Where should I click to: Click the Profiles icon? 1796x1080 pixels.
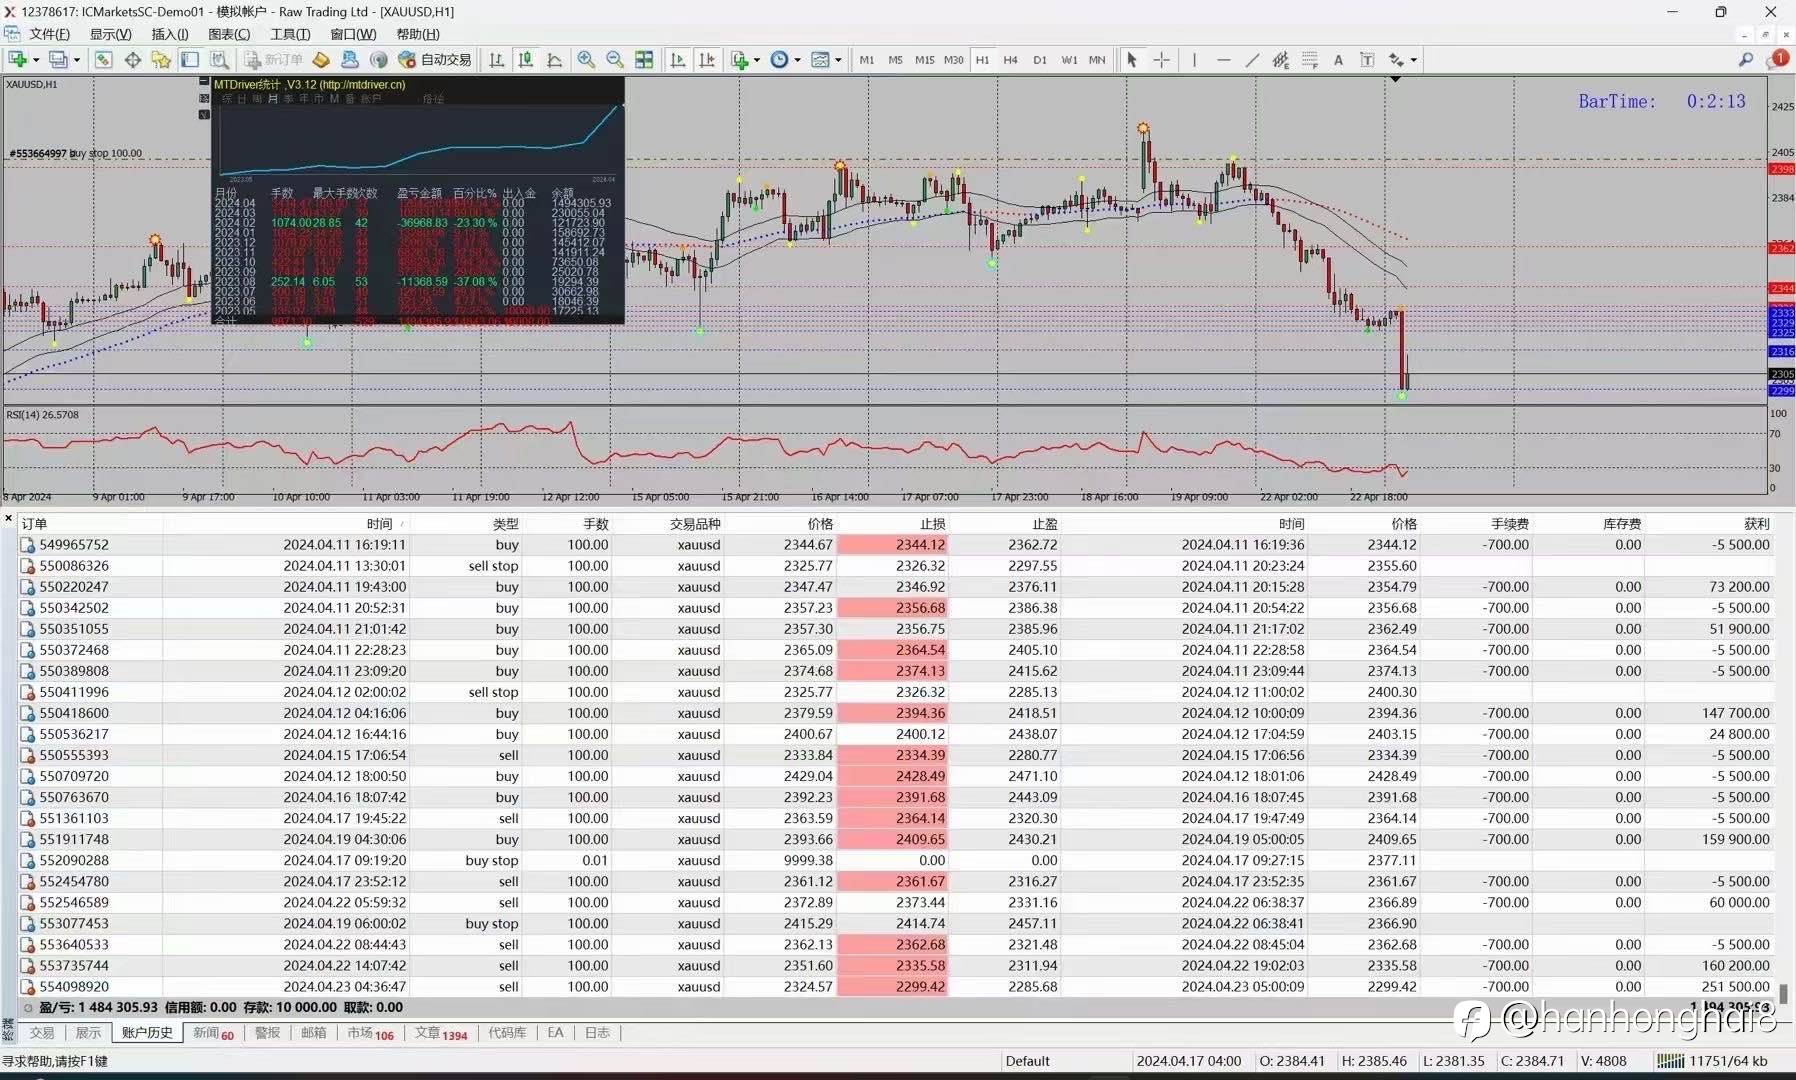(59, 60)
